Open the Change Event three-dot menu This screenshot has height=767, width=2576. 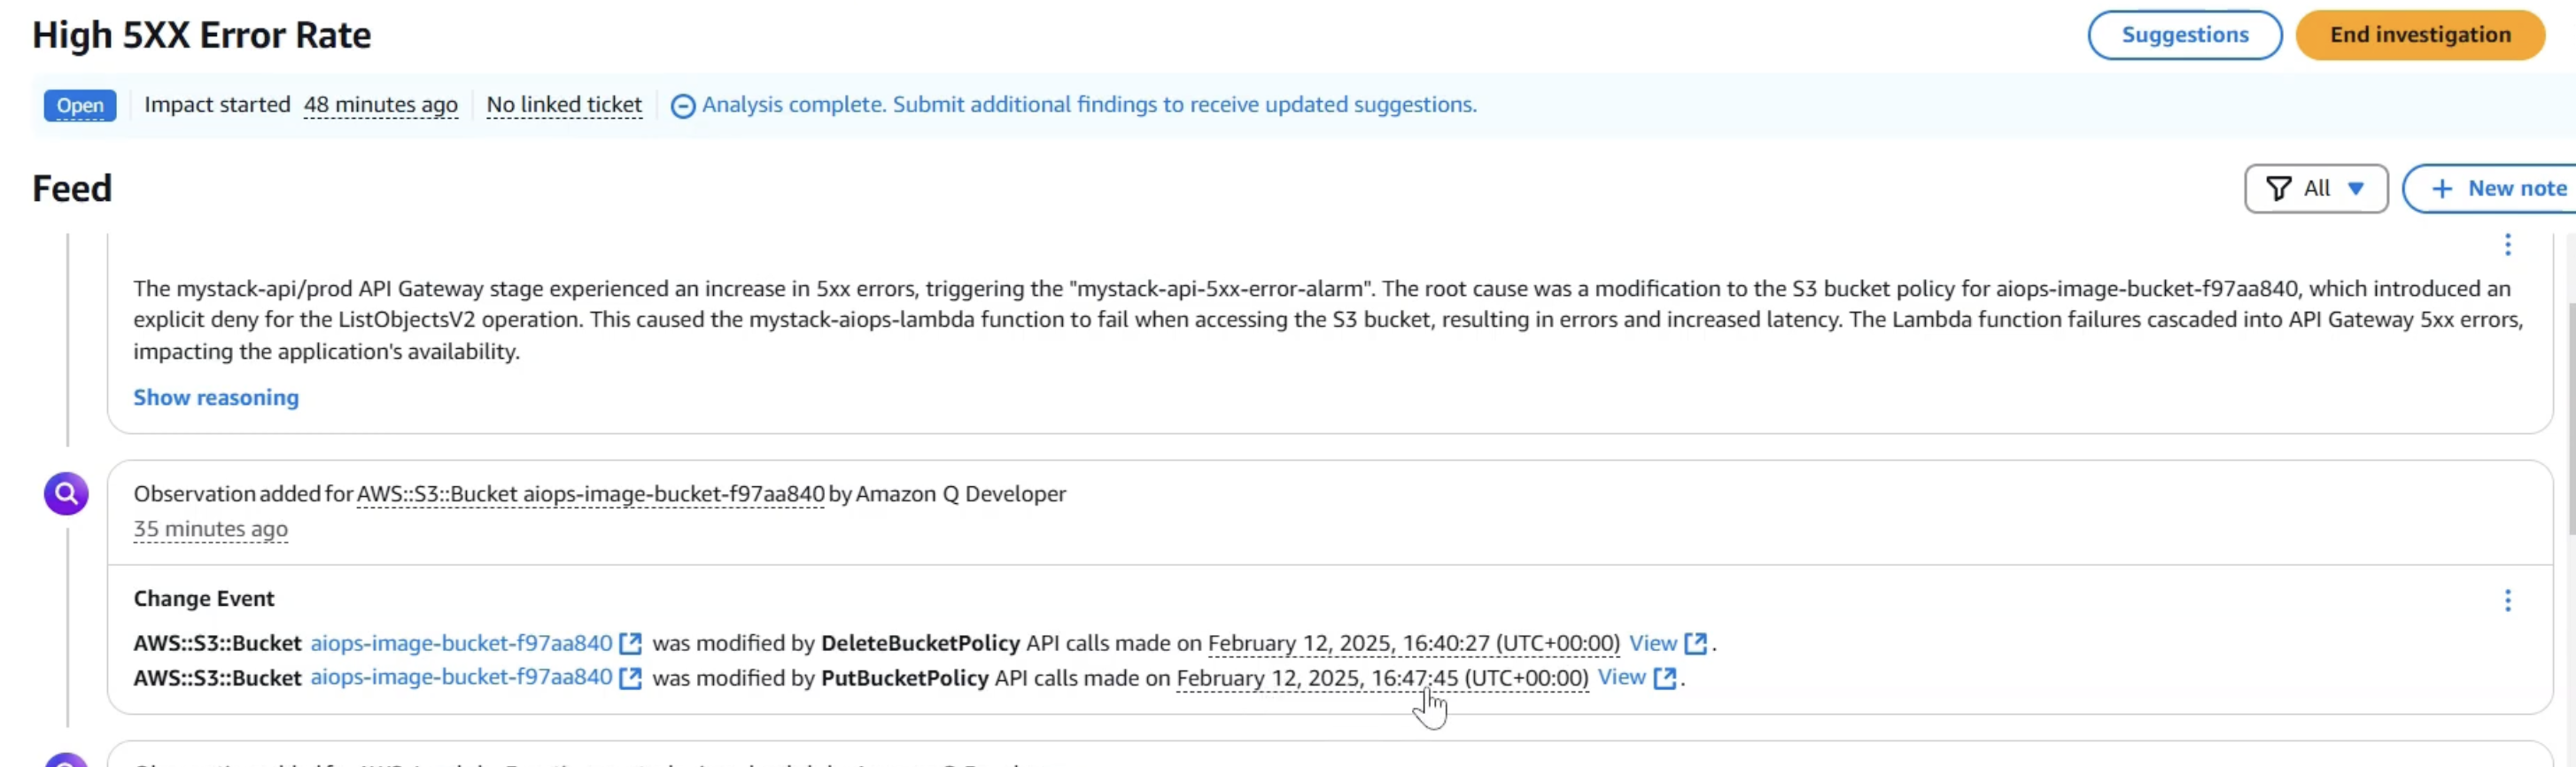[2507, 600]
